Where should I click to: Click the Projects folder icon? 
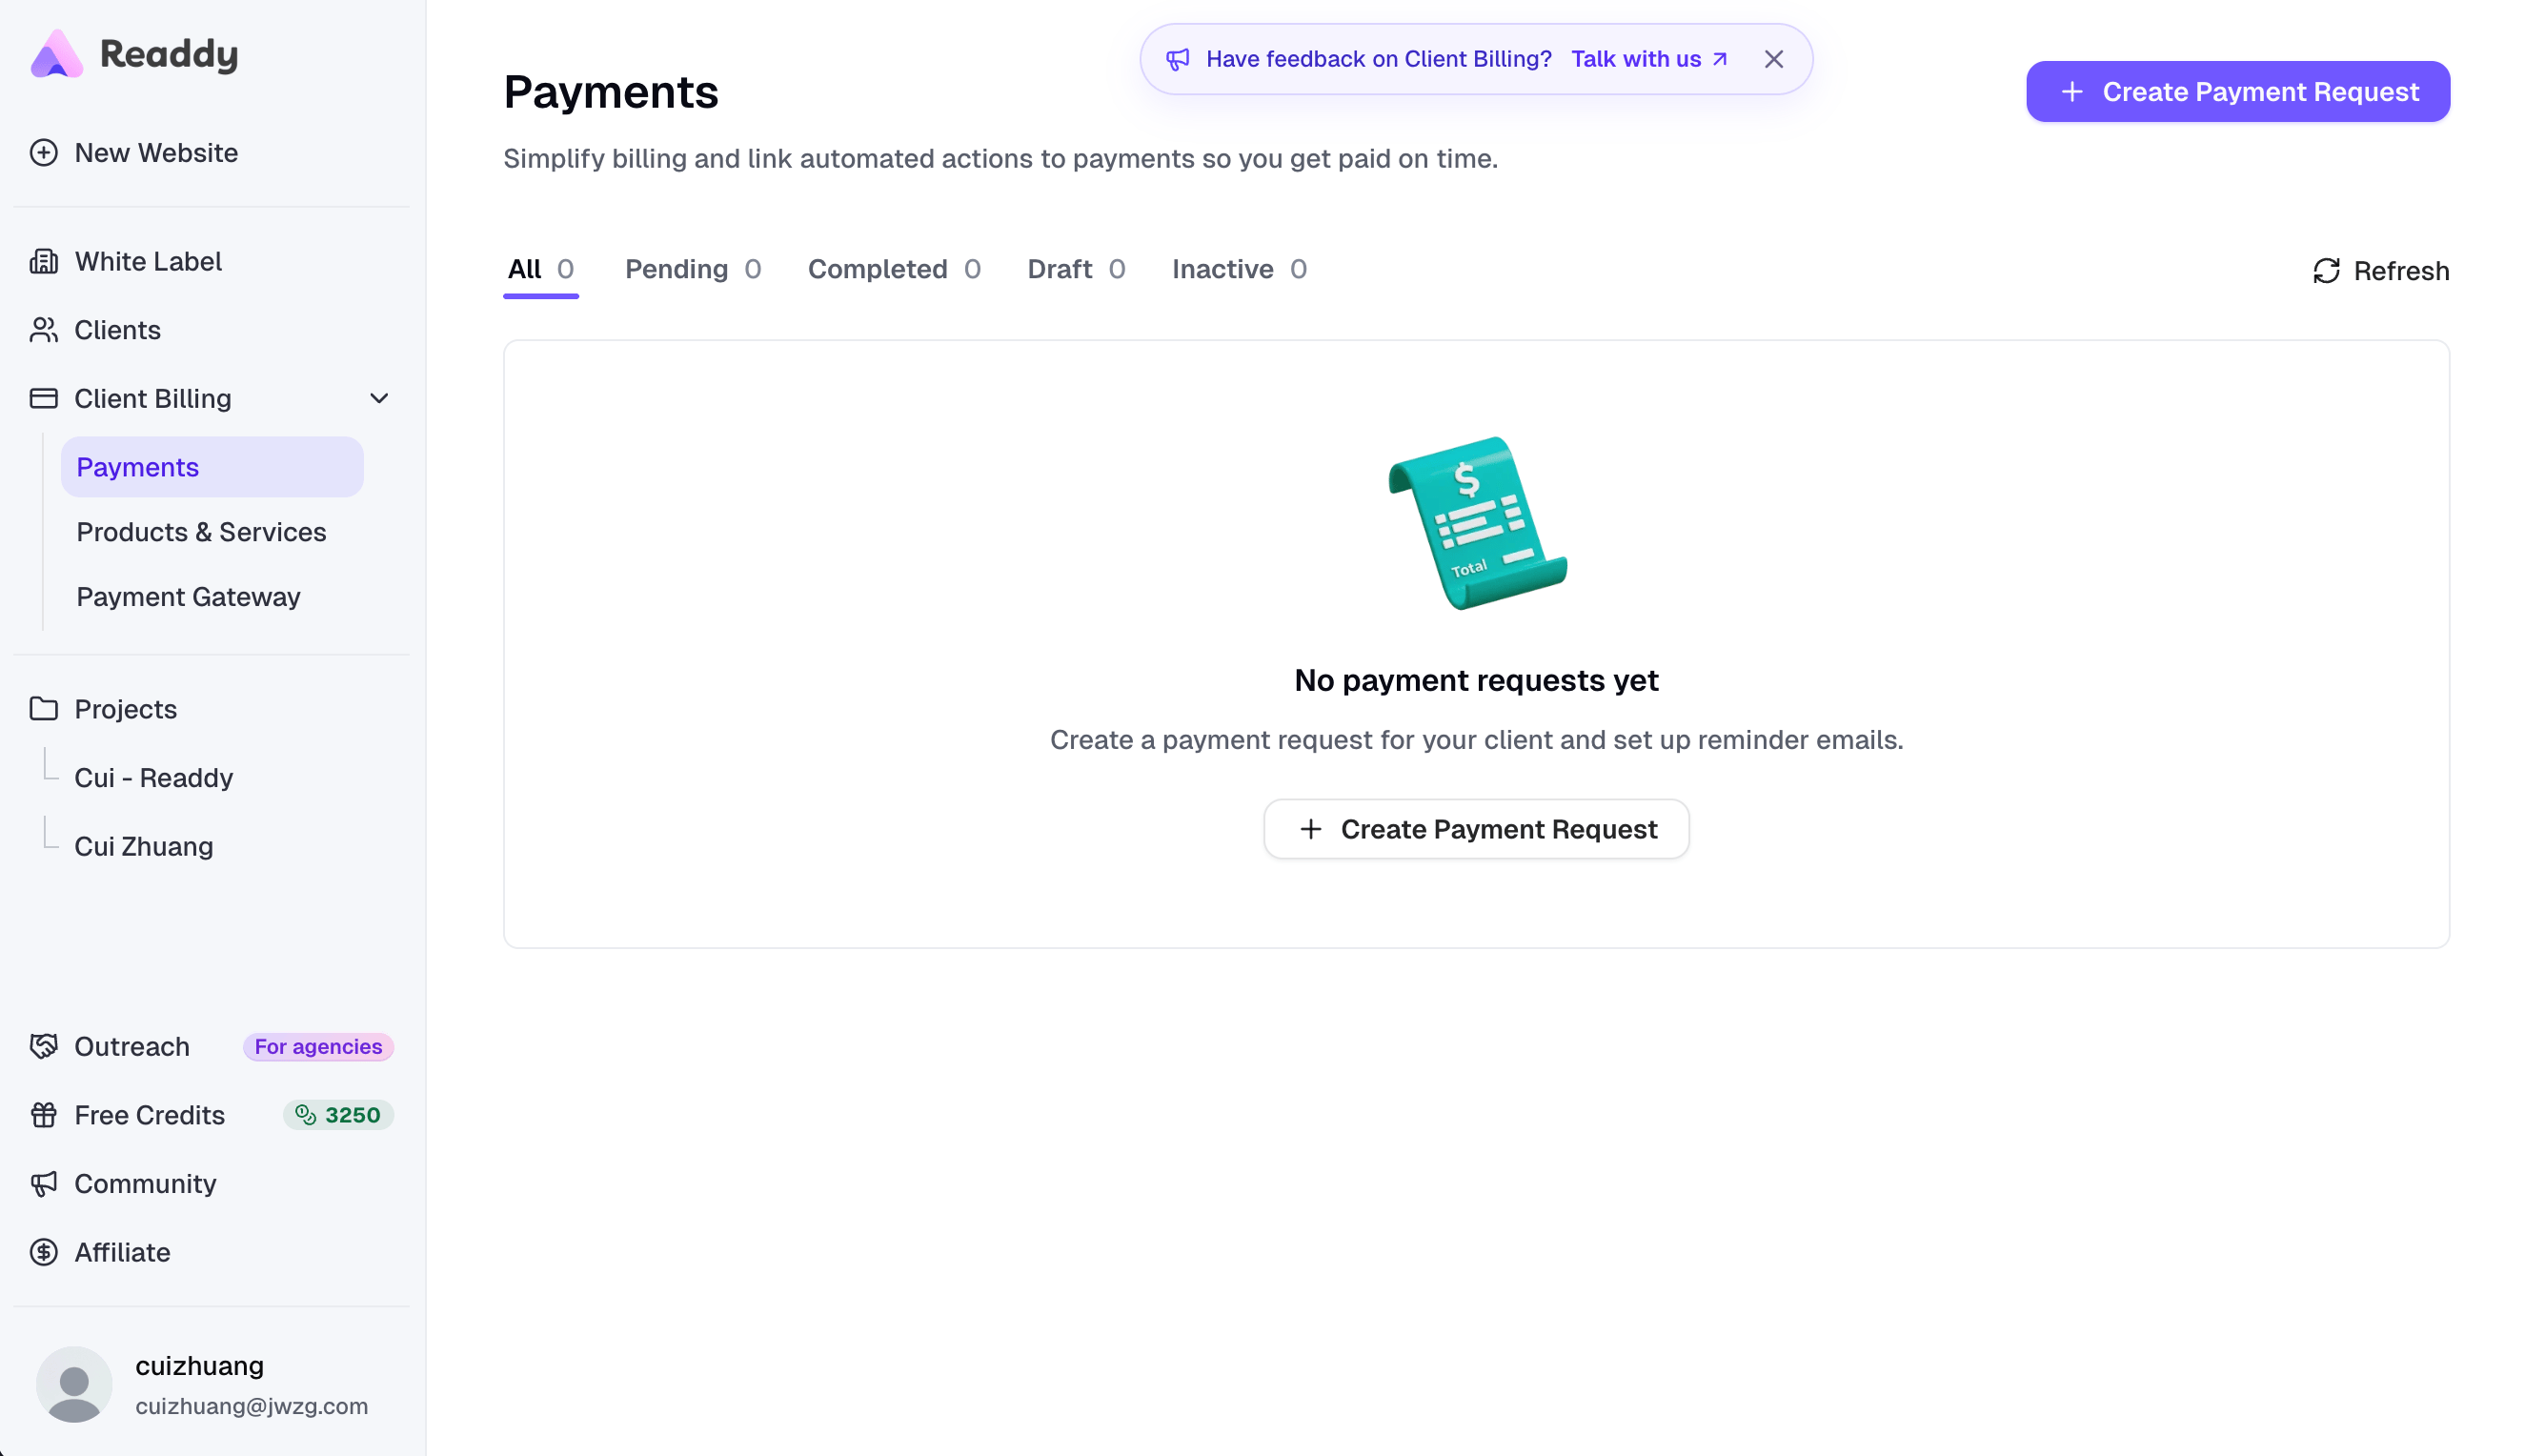coord(44,708)
